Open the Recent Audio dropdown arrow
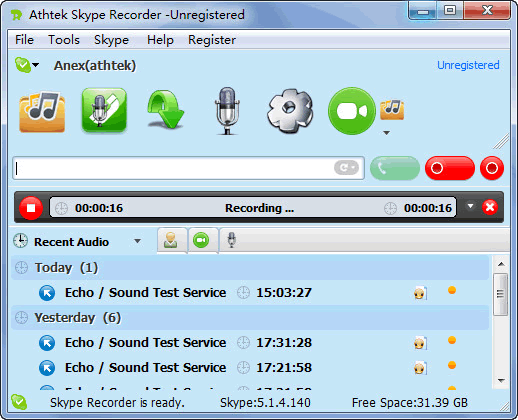The width and height of the screenshot is (518, 420). [137, 241]
